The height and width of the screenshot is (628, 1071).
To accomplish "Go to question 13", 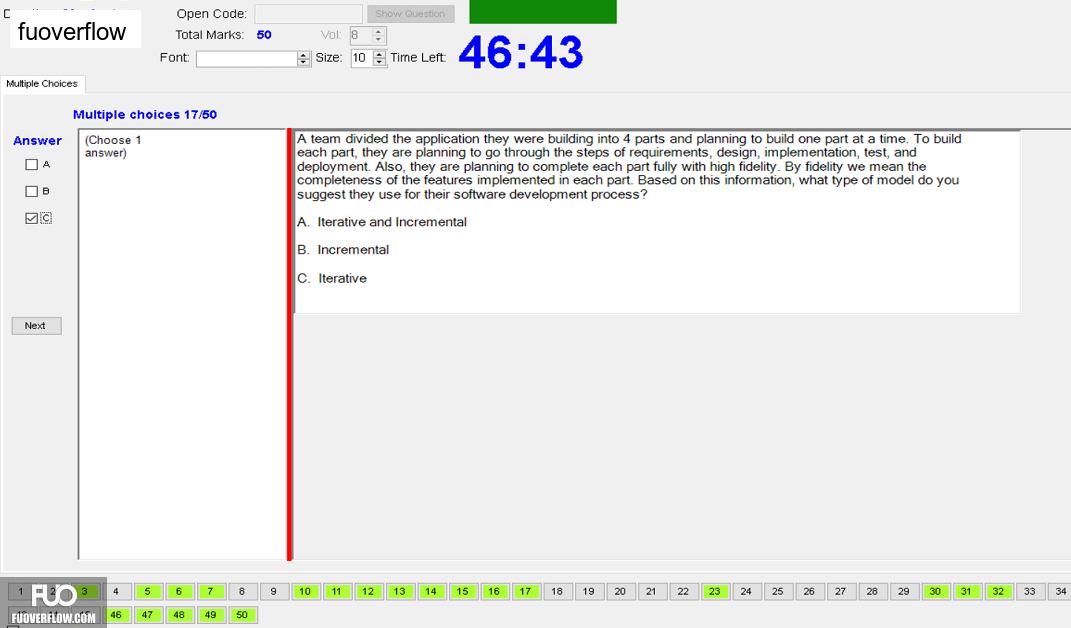I will [x=400, y=591].
